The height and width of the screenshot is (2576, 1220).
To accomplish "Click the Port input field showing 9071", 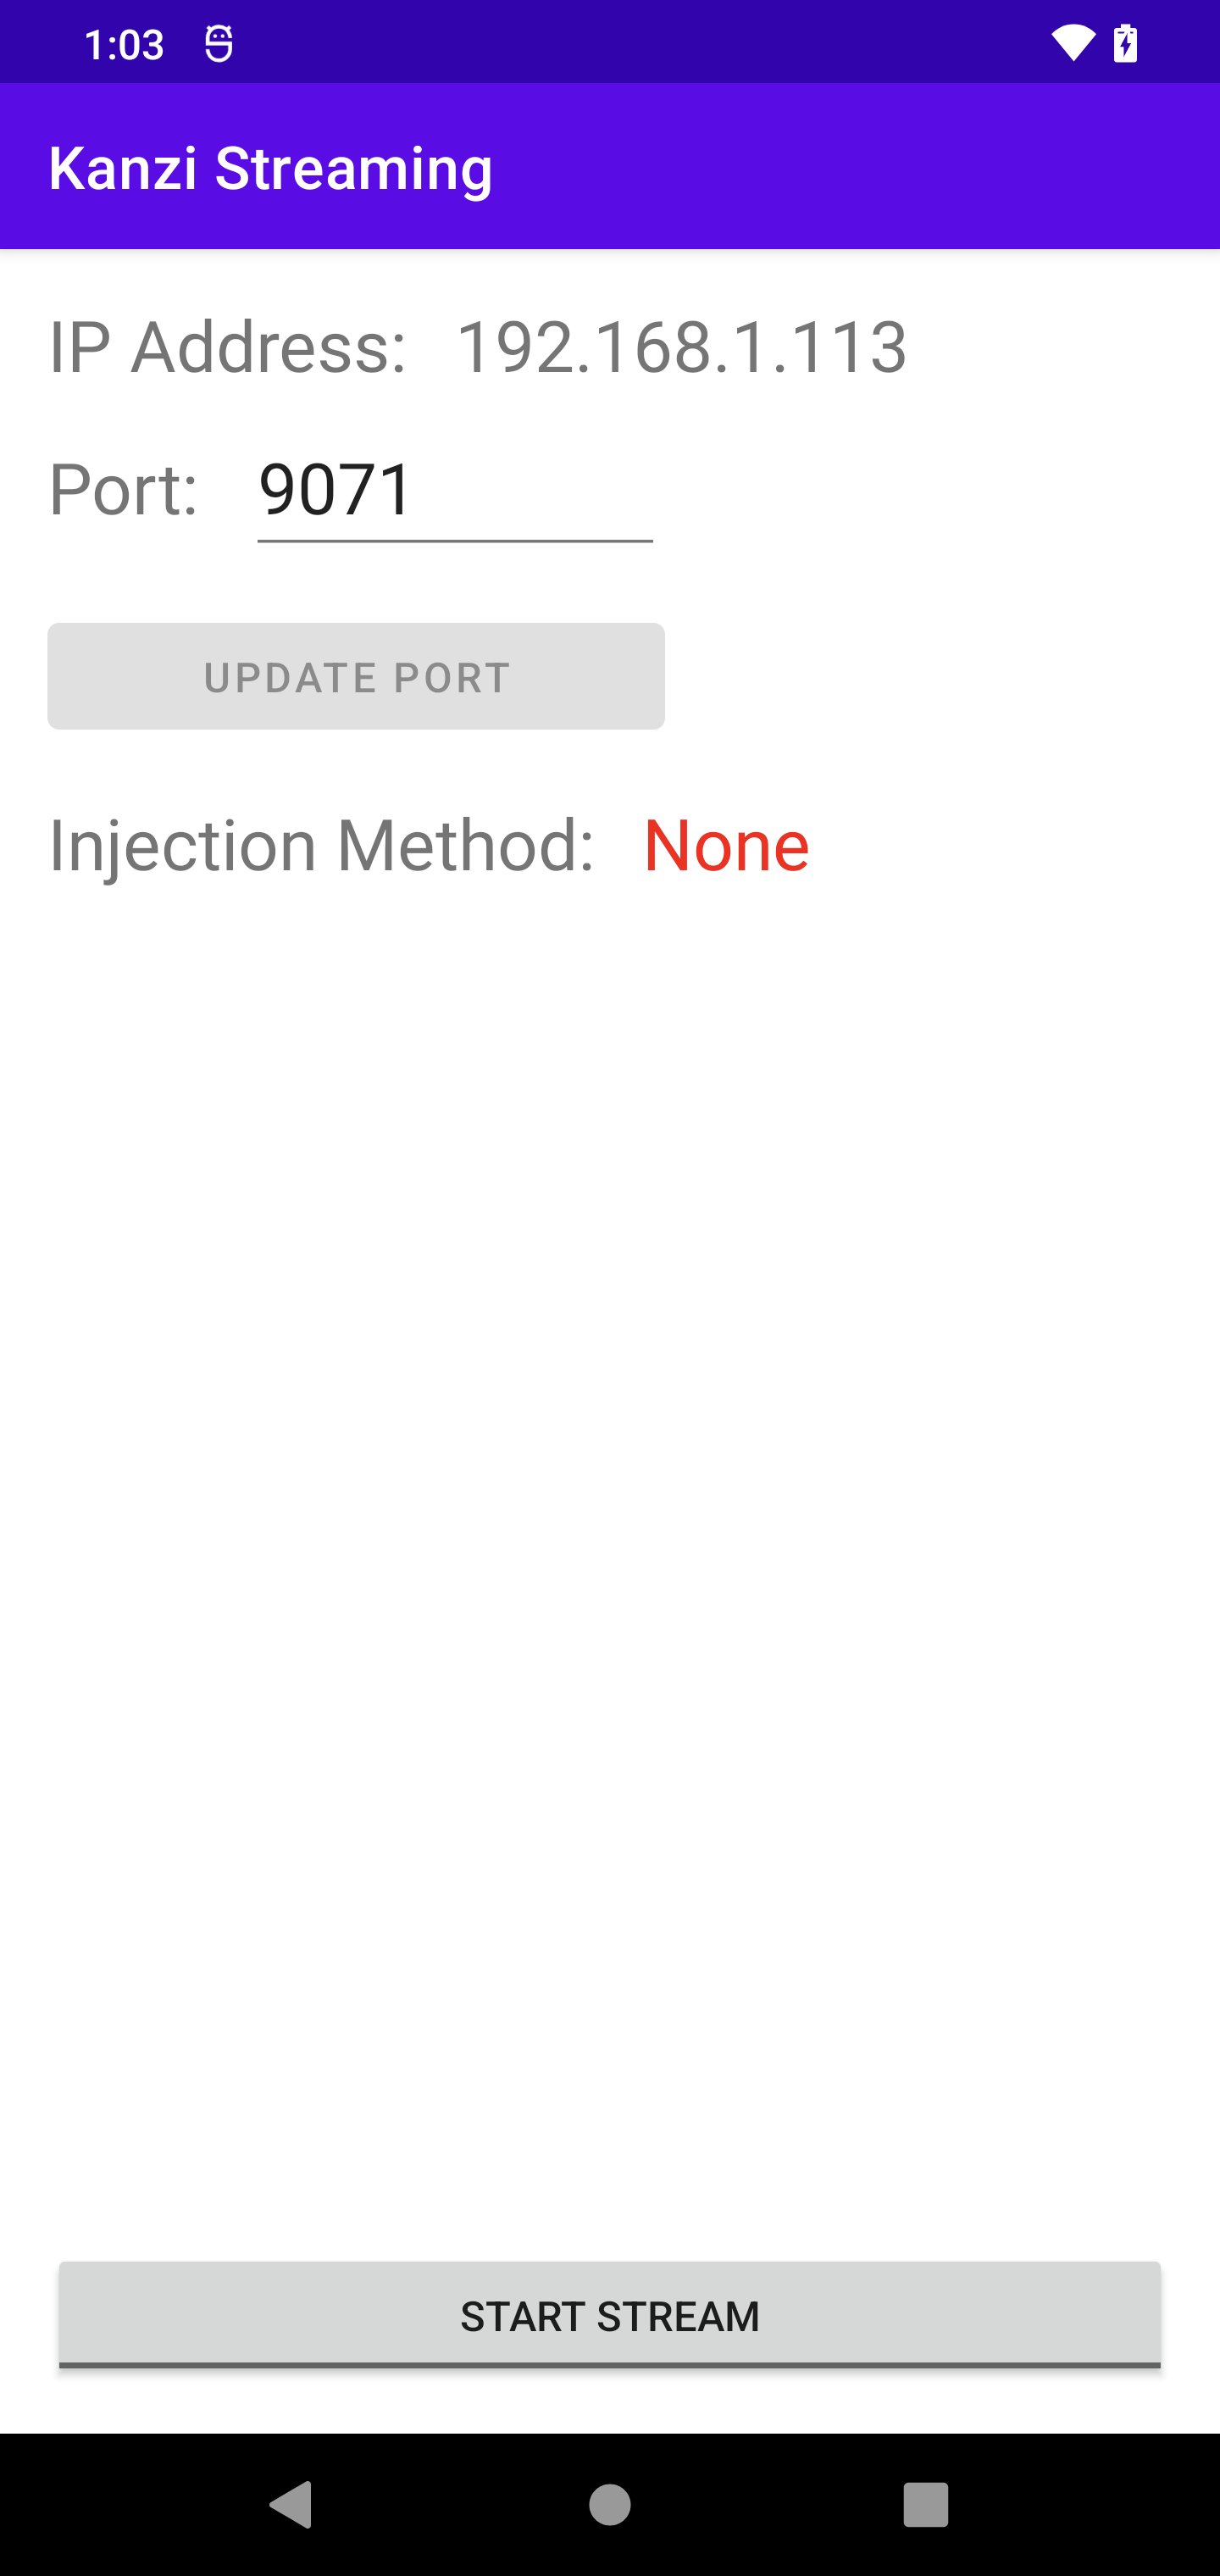I will (x=455, y=491).
